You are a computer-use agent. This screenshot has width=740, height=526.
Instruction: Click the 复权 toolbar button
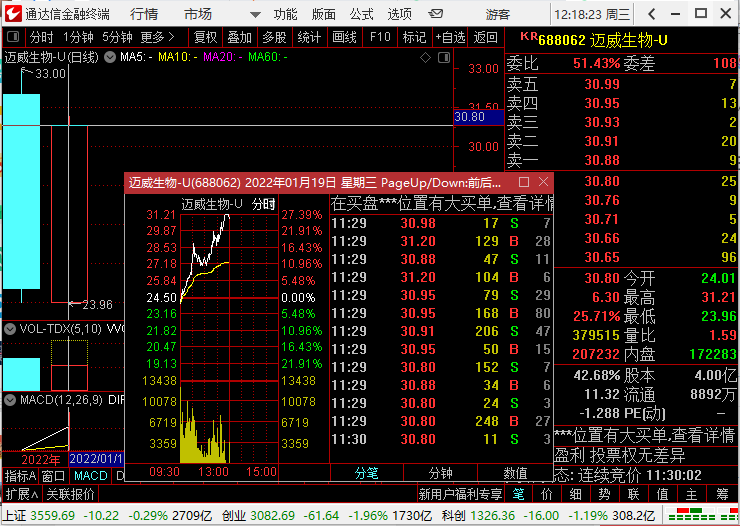pyautogui.click(x=205, y=37)
